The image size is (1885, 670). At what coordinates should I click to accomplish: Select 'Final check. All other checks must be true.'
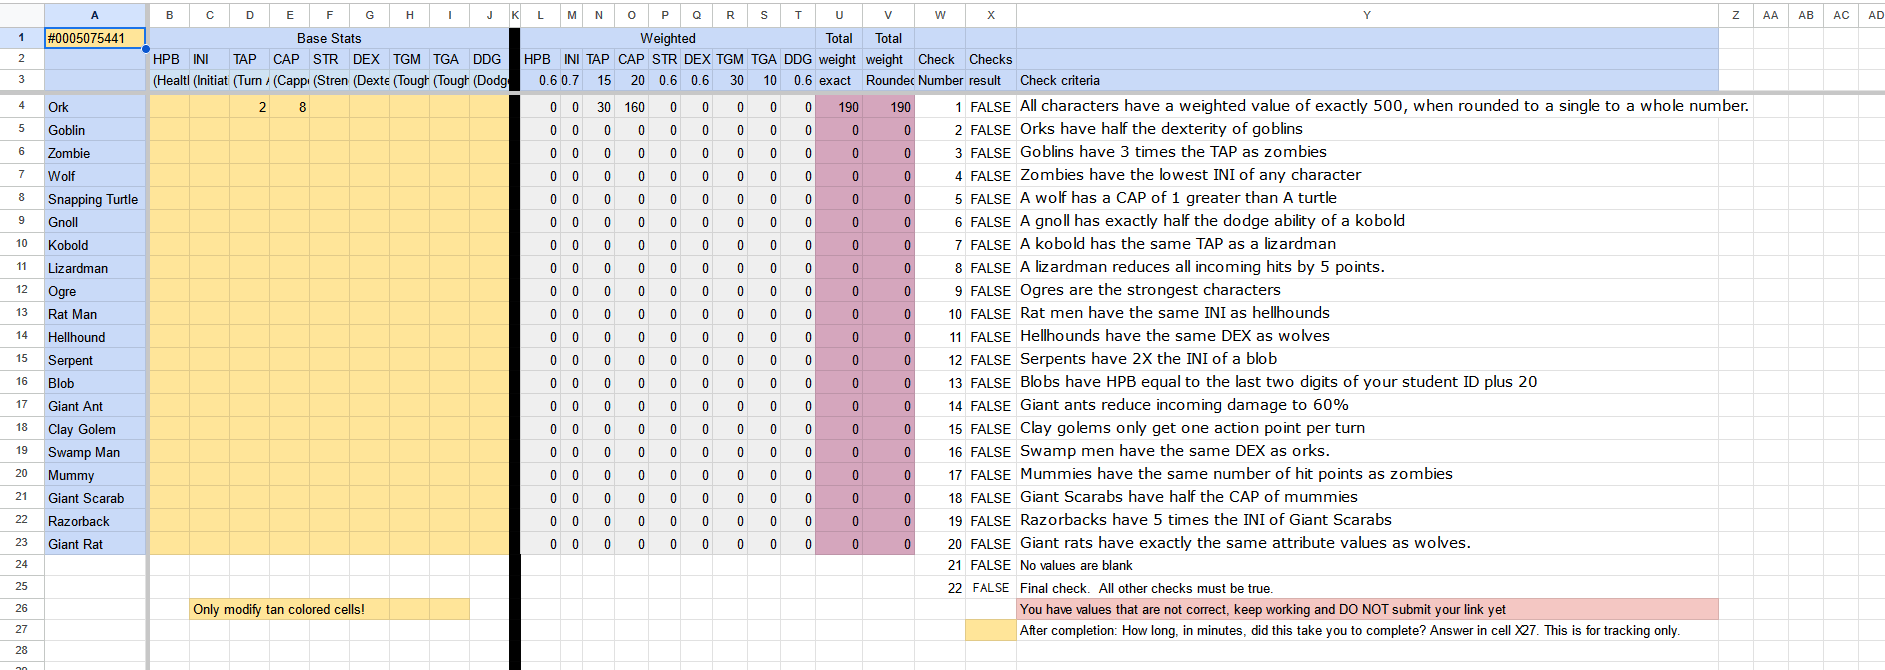1146,588
